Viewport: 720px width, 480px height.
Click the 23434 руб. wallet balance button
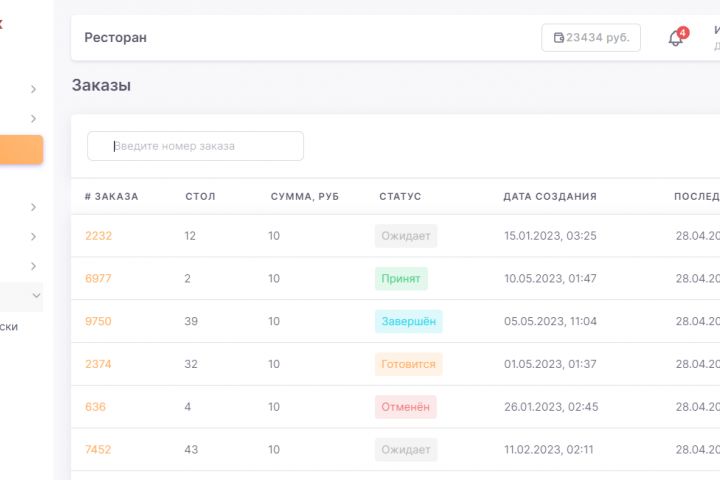click(591, 38)
